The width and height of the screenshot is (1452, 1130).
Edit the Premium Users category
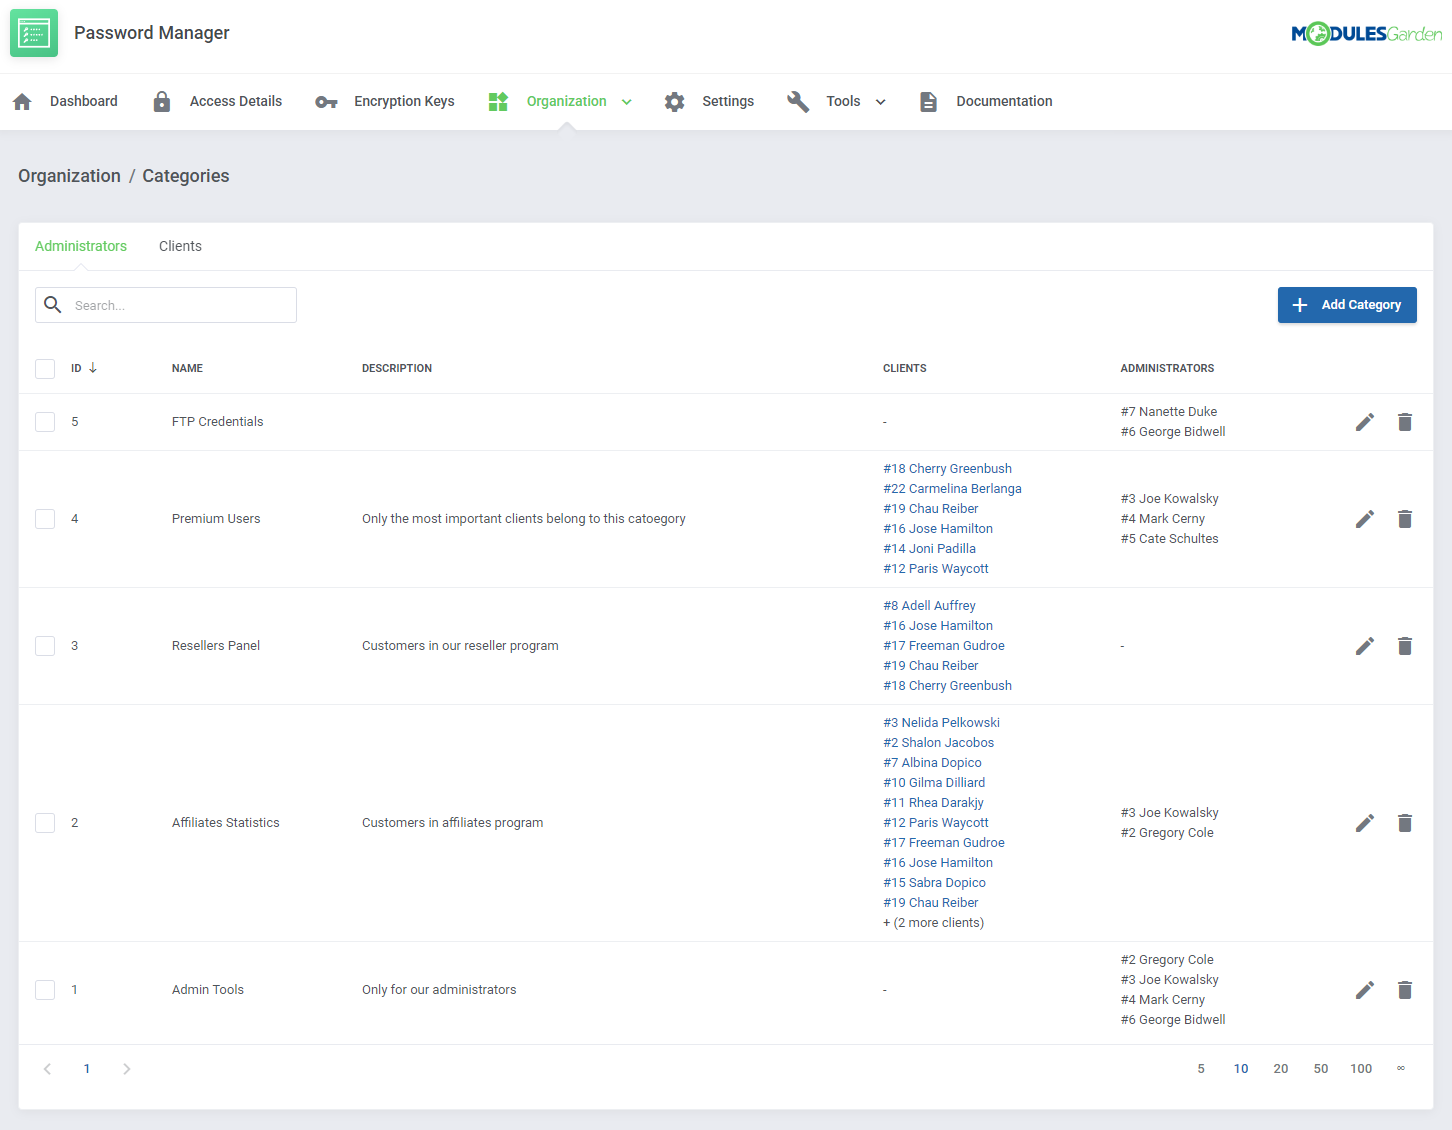pos(1365,519)
